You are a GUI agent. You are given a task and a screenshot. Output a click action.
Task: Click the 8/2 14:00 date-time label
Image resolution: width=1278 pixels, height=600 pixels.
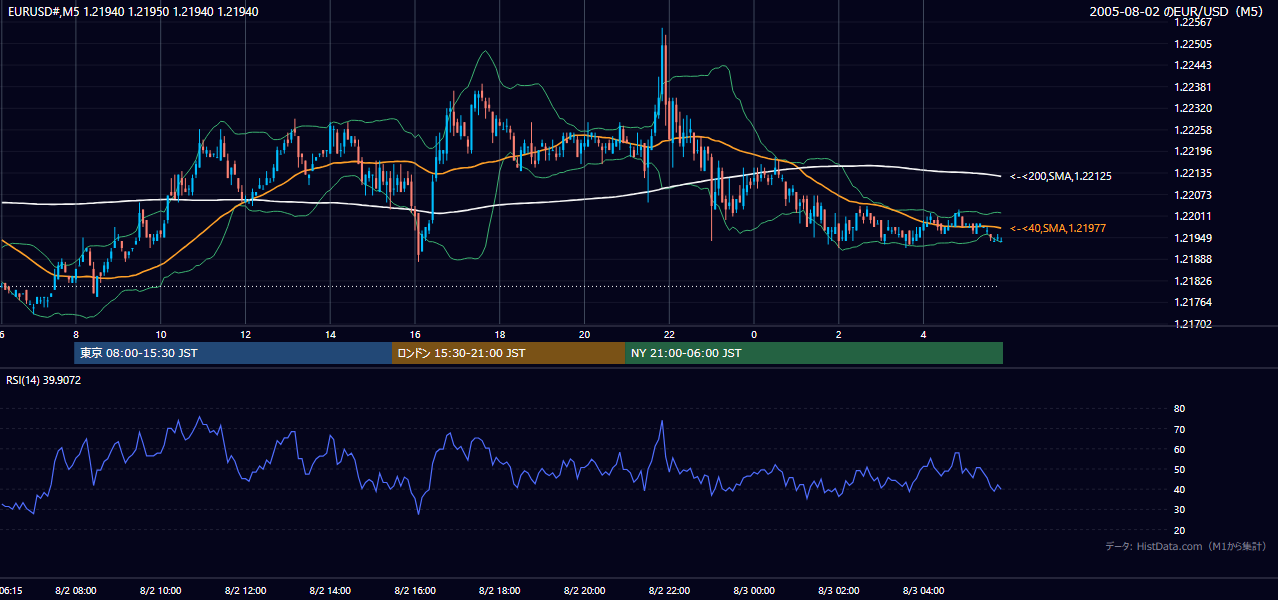click(x=330, y=591)
